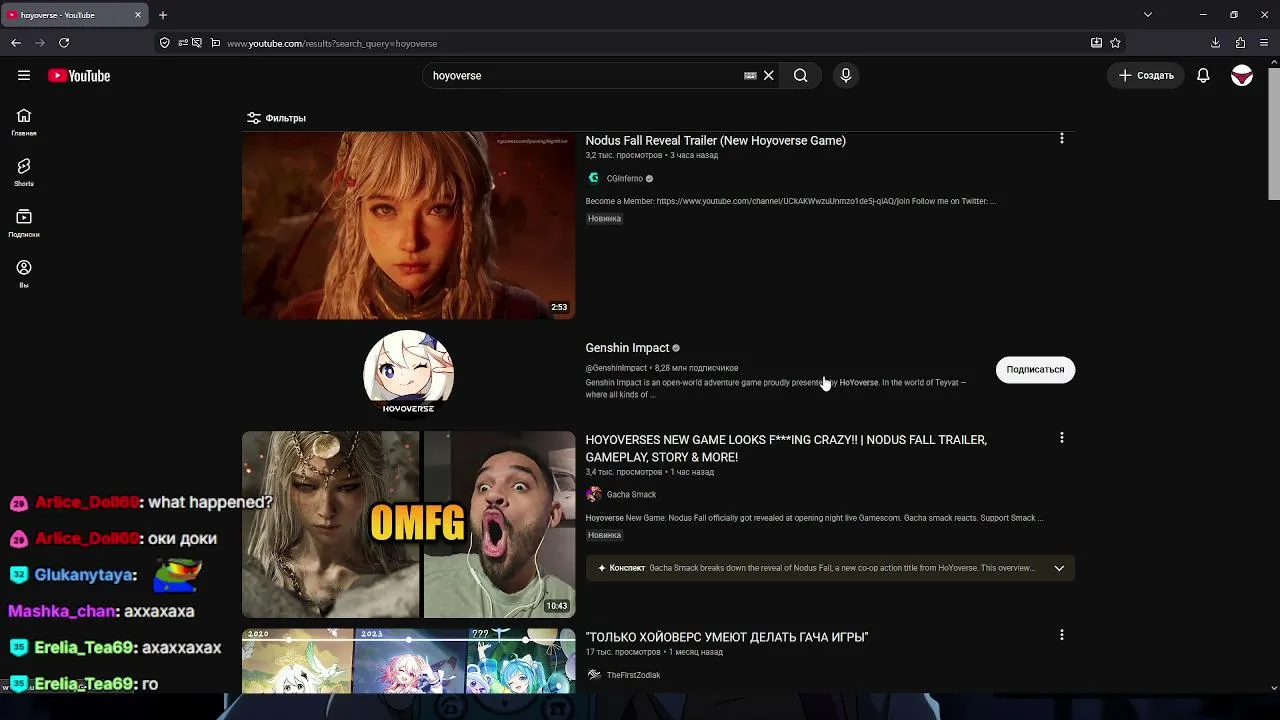This screenshot has height=720, width=1280.
Task: Run the search with magnifier button
Action: coord(801,76)
